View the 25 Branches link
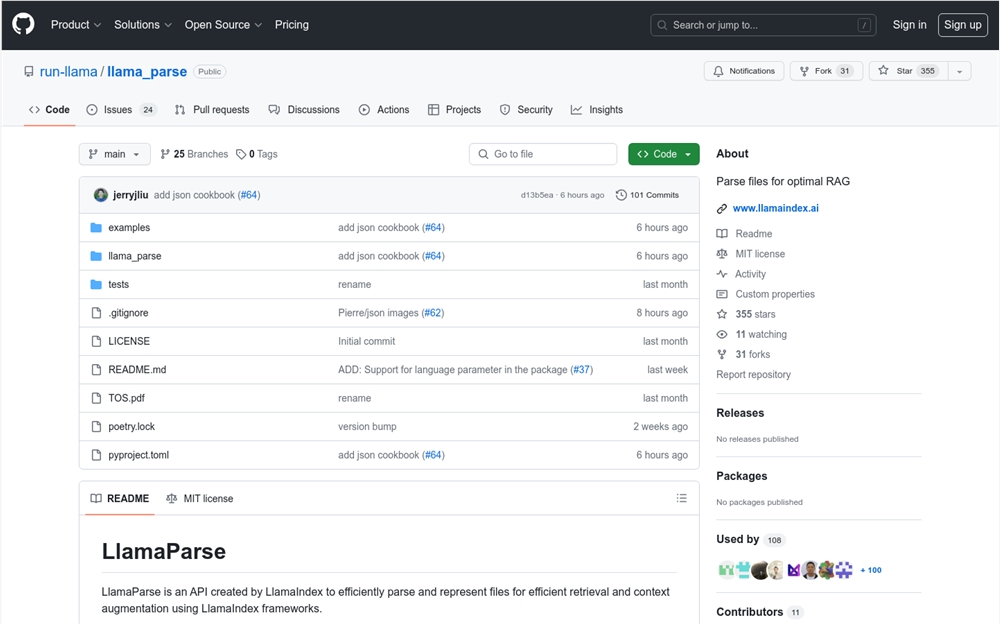The height and width of the screenshot is (624, 1000). coord(194,154)
